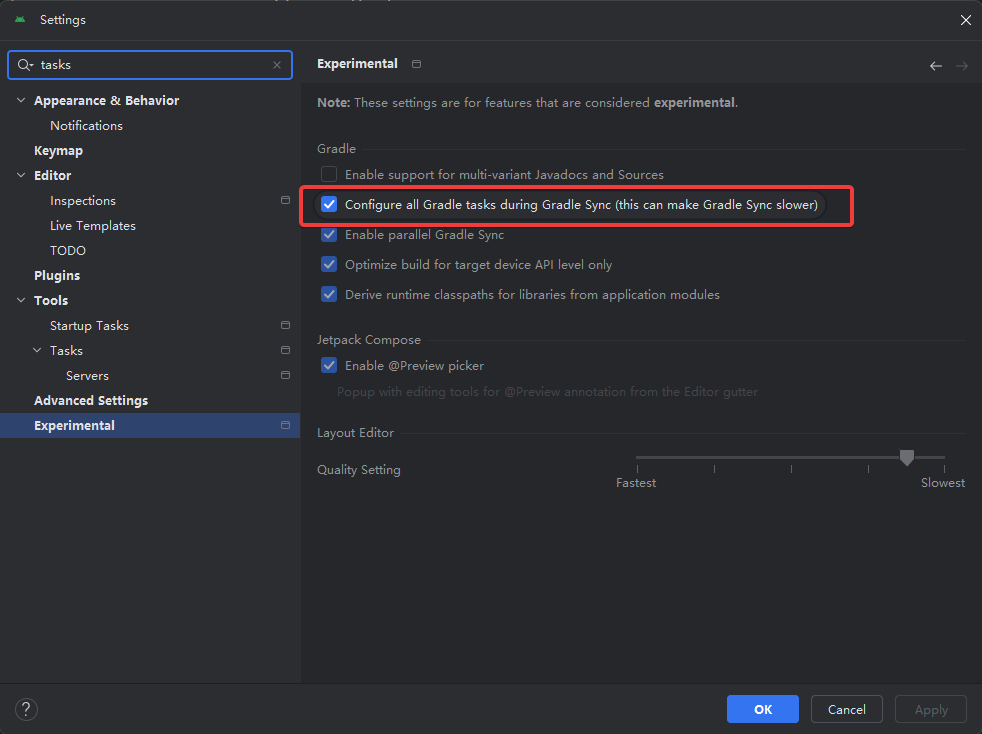This screenshot has width=982, height=734.
Task: Close the Settings dialog window
Action: [966, 20]
